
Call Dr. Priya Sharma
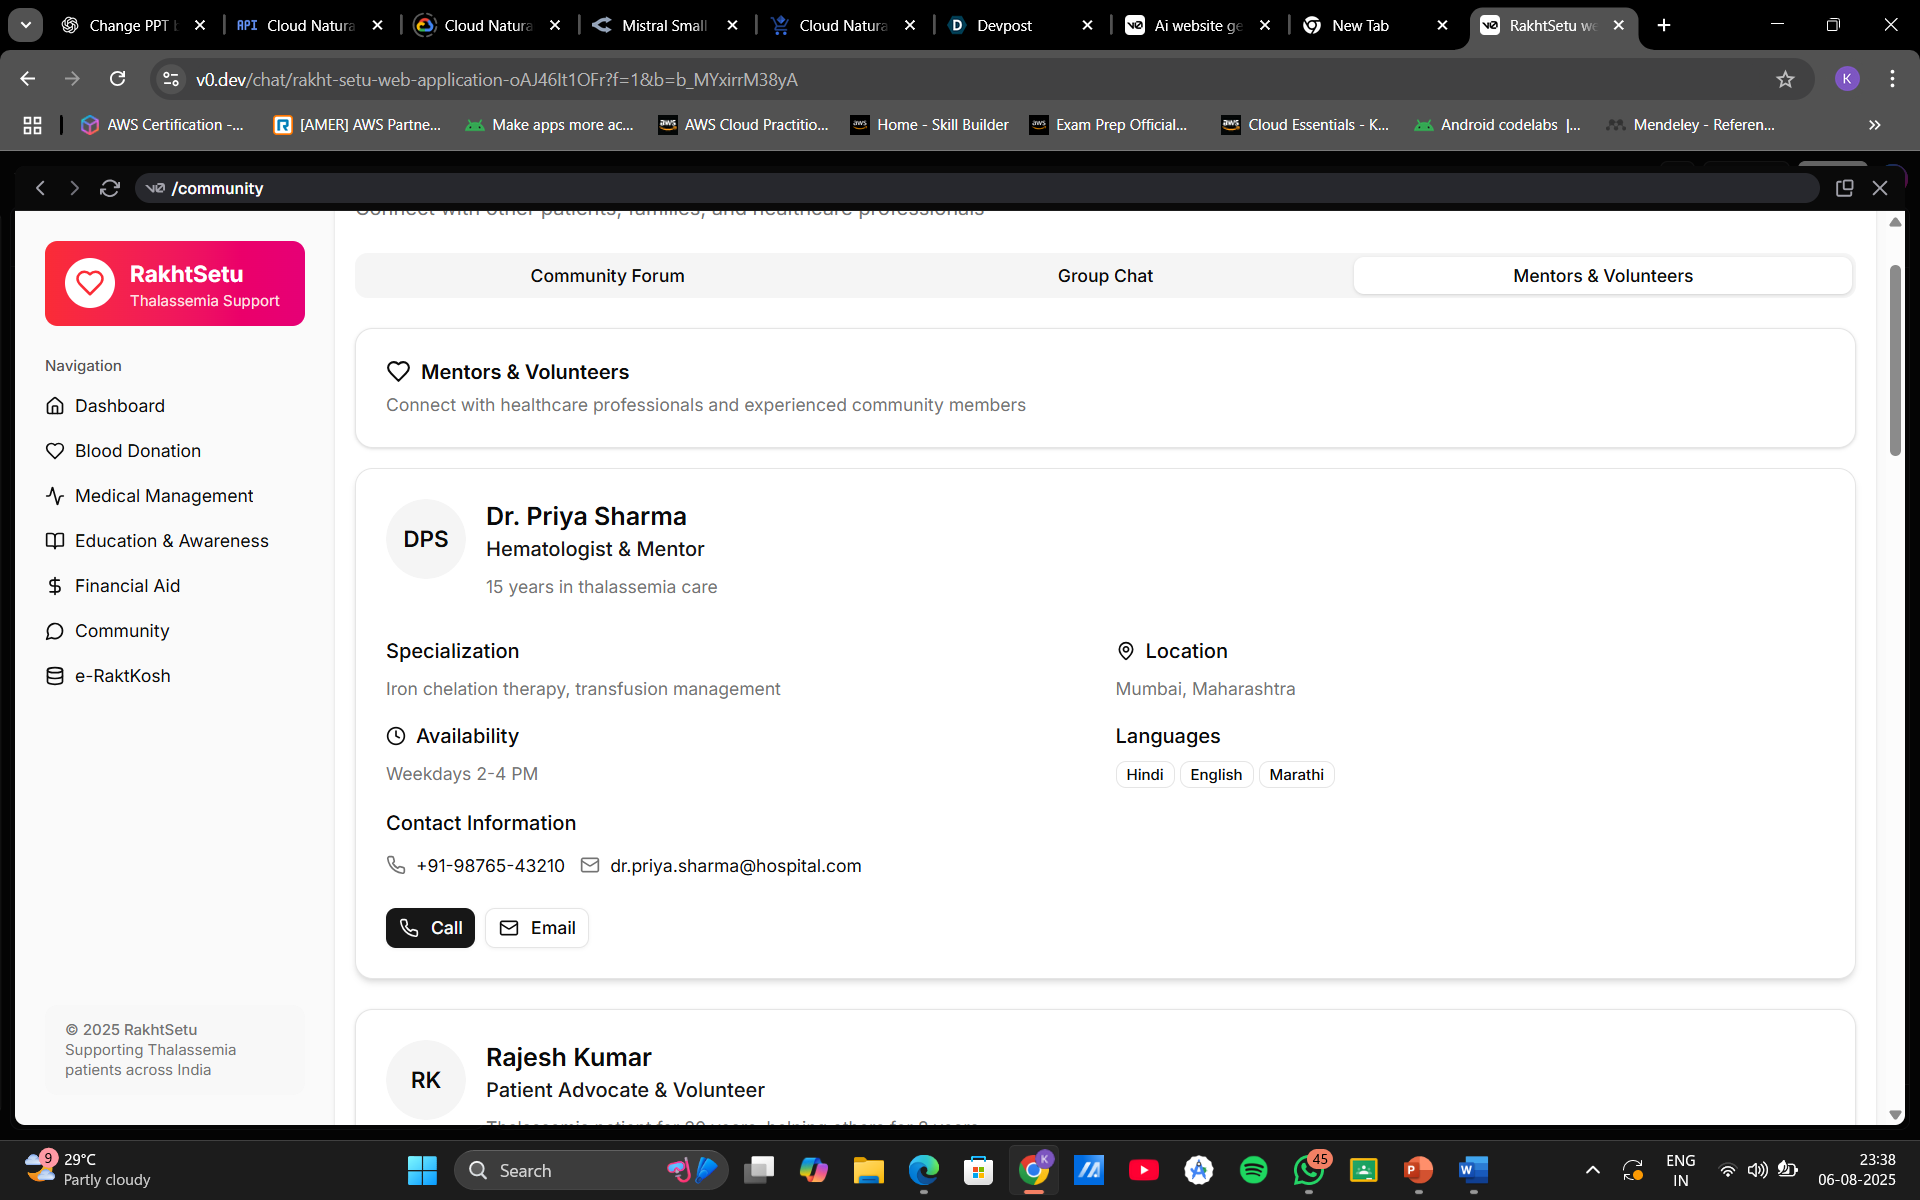pyautogui.click(x=430, y=928)
